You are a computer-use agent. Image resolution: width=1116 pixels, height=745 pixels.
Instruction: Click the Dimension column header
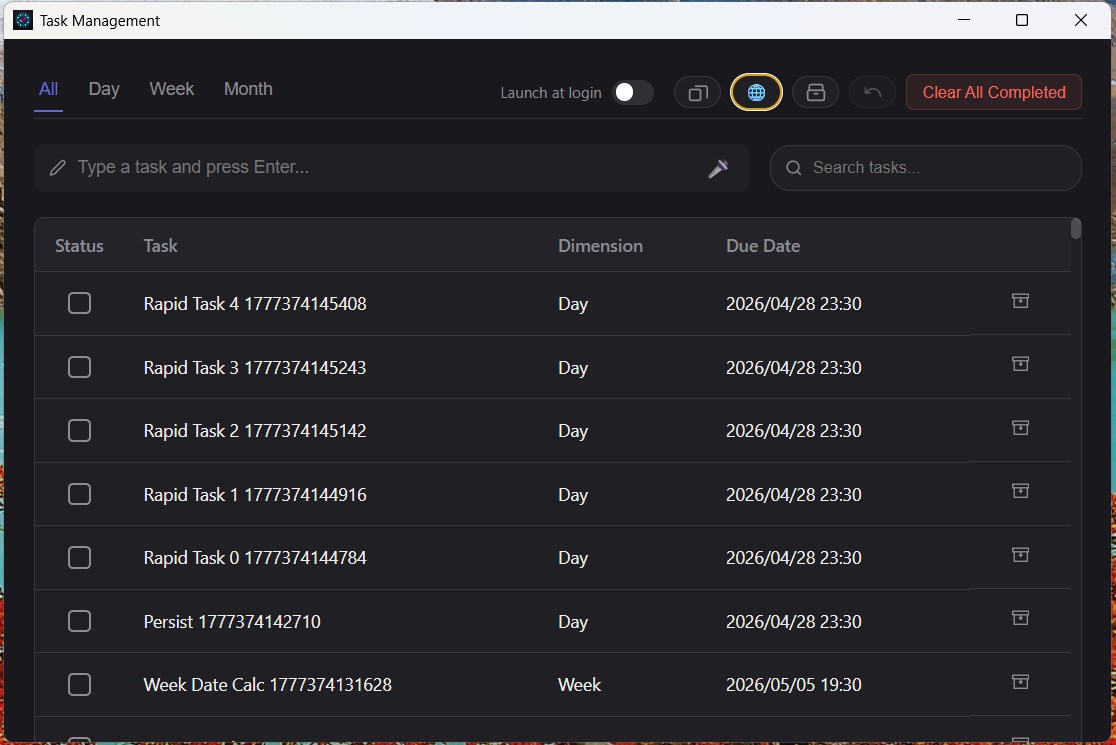point(600,246)
